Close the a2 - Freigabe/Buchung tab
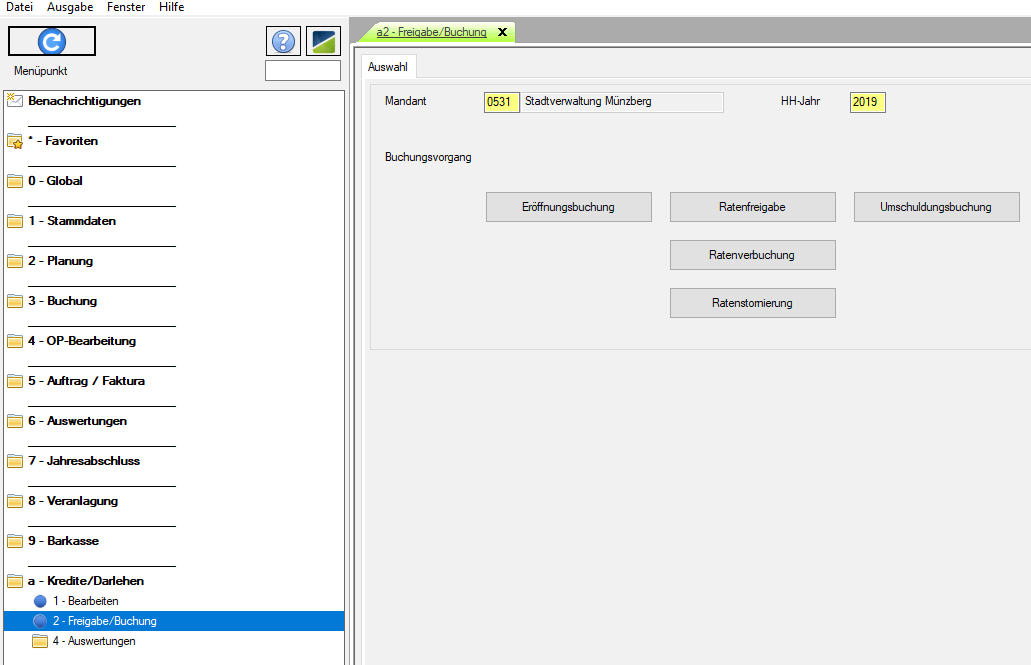This screenshot has height=665, width=1031. 502,32
